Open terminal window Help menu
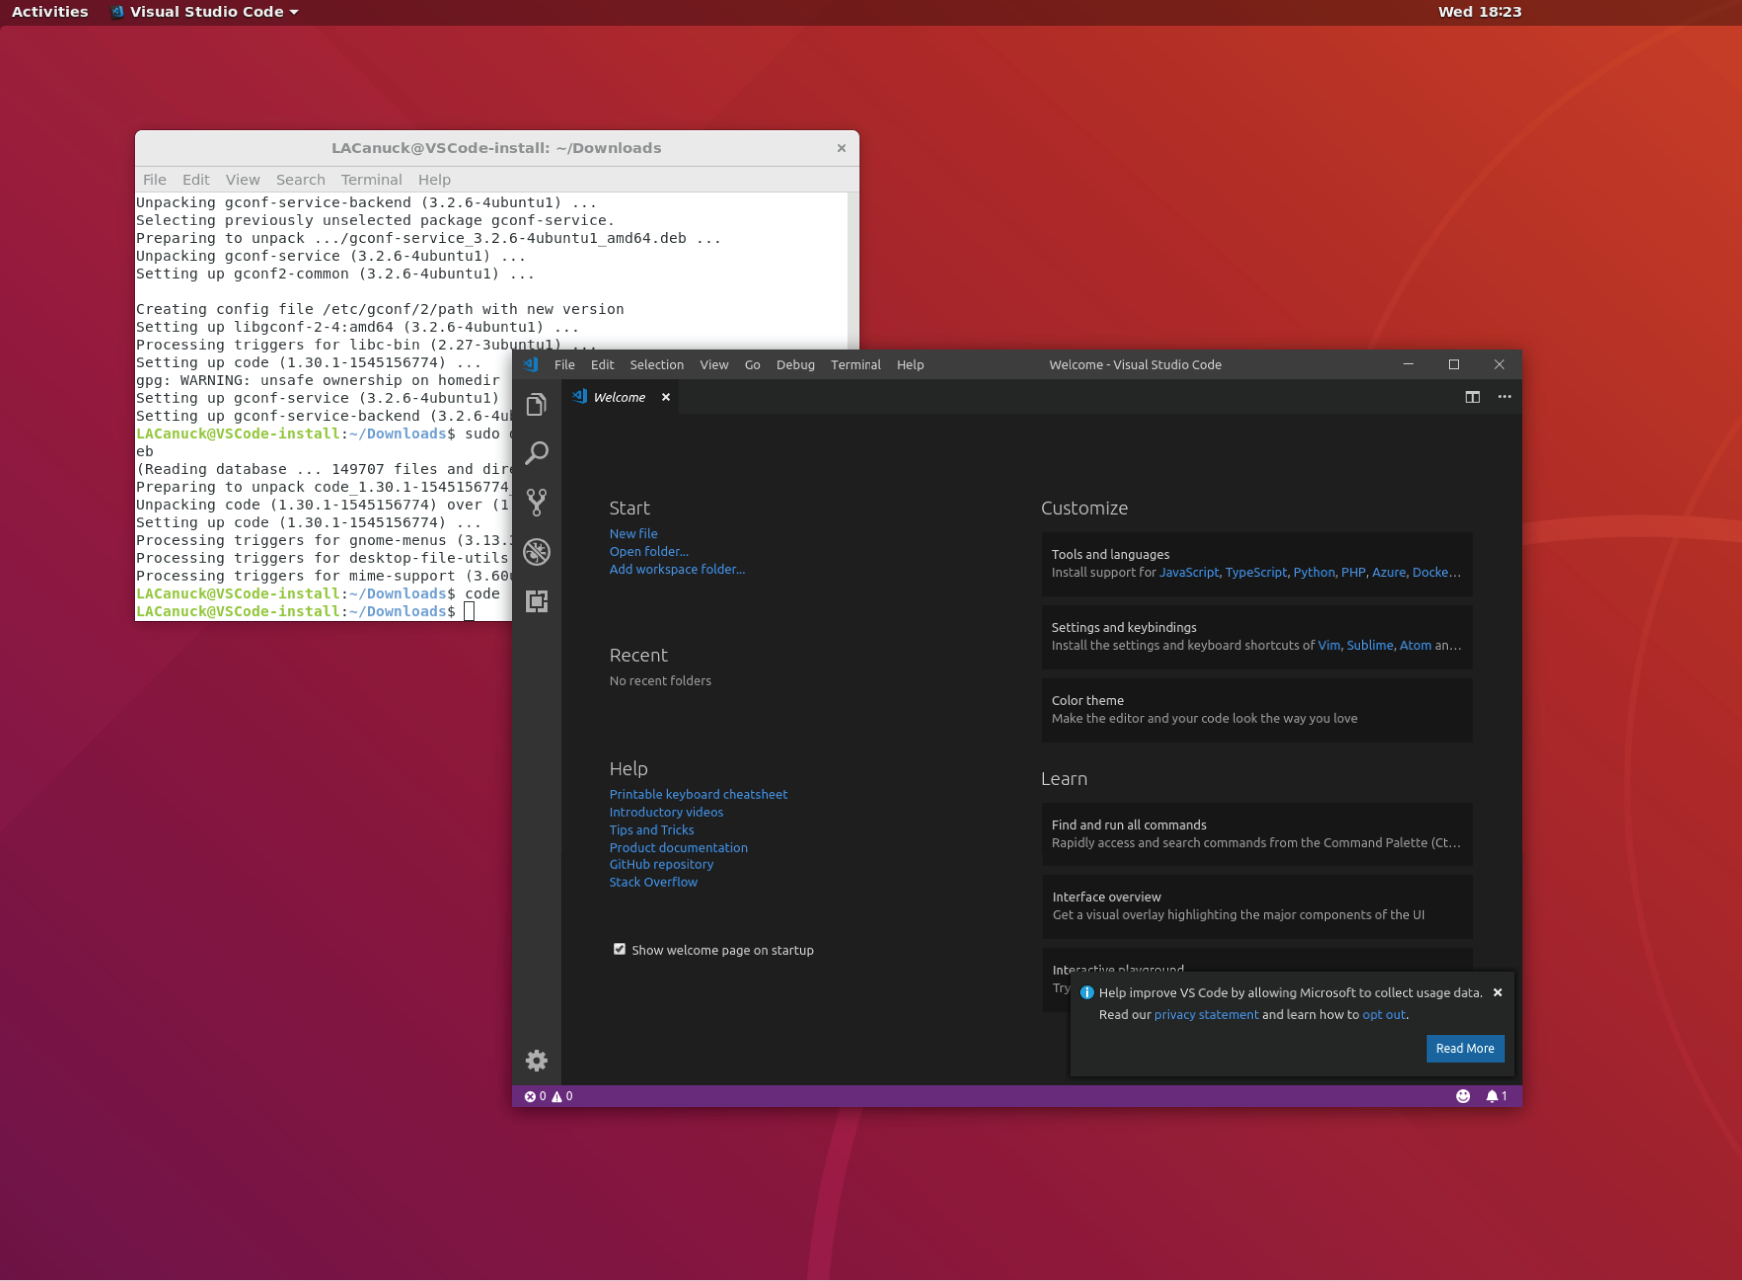The image size is (1742, 1281). click(434, 180)
